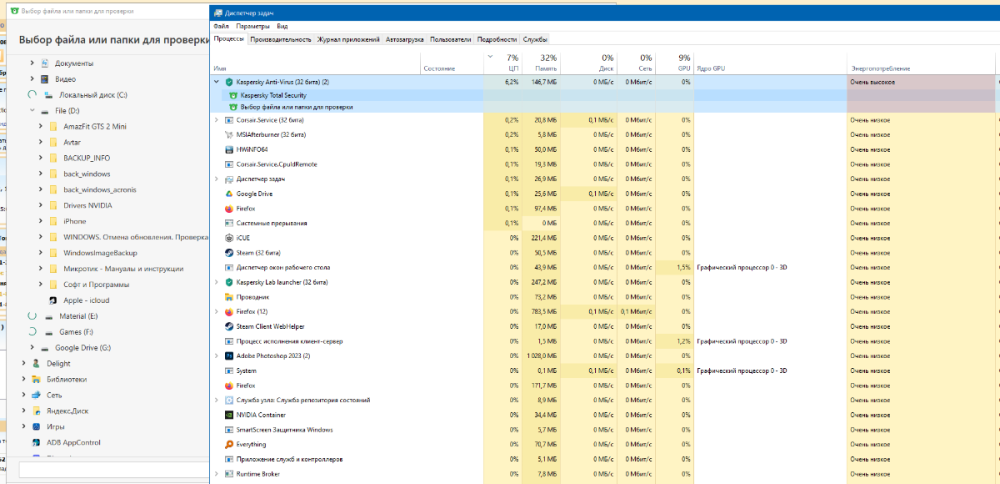
Task: Select the Steam (32 бита) process icon
Action: (x=229, y=253)
